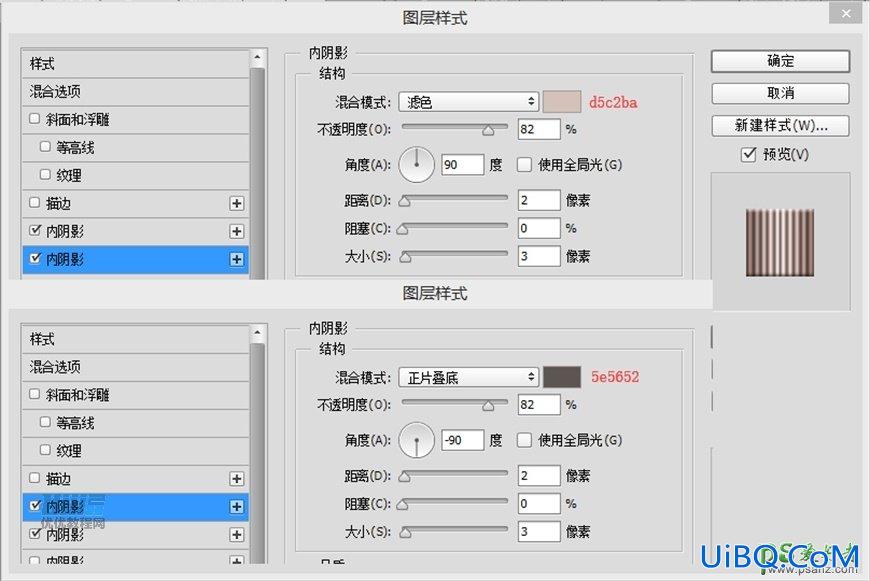The height and width of the screenshot is (581, 870).
Task: Click 阻塞 slider in the 正片叠底 dialog
Action: (454, 503)
